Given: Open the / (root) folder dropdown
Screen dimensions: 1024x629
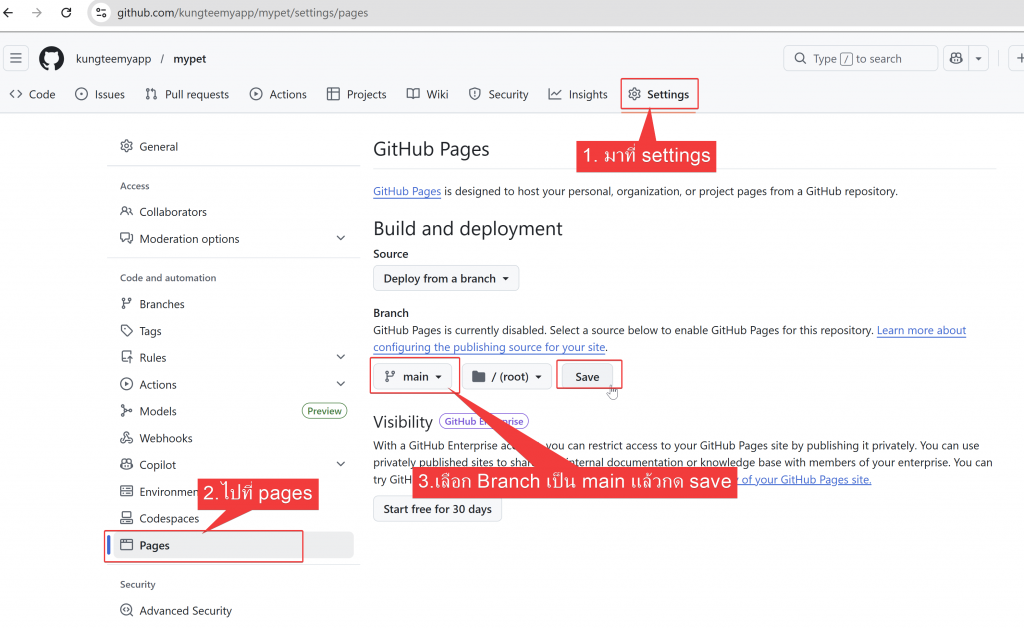Looking at the screenshot, I should tap(507, 377).
